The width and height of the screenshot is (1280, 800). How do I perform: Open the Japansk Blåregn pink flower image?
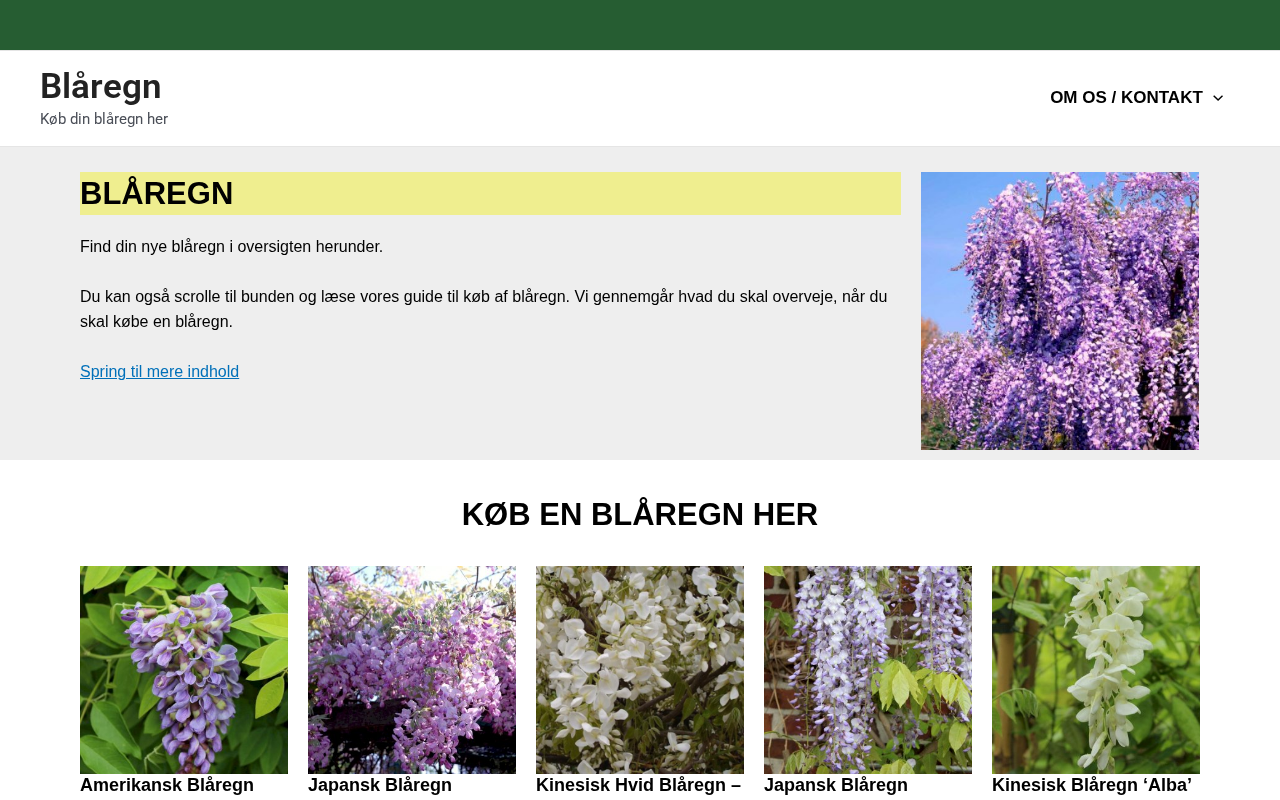(x=412, y=670)
